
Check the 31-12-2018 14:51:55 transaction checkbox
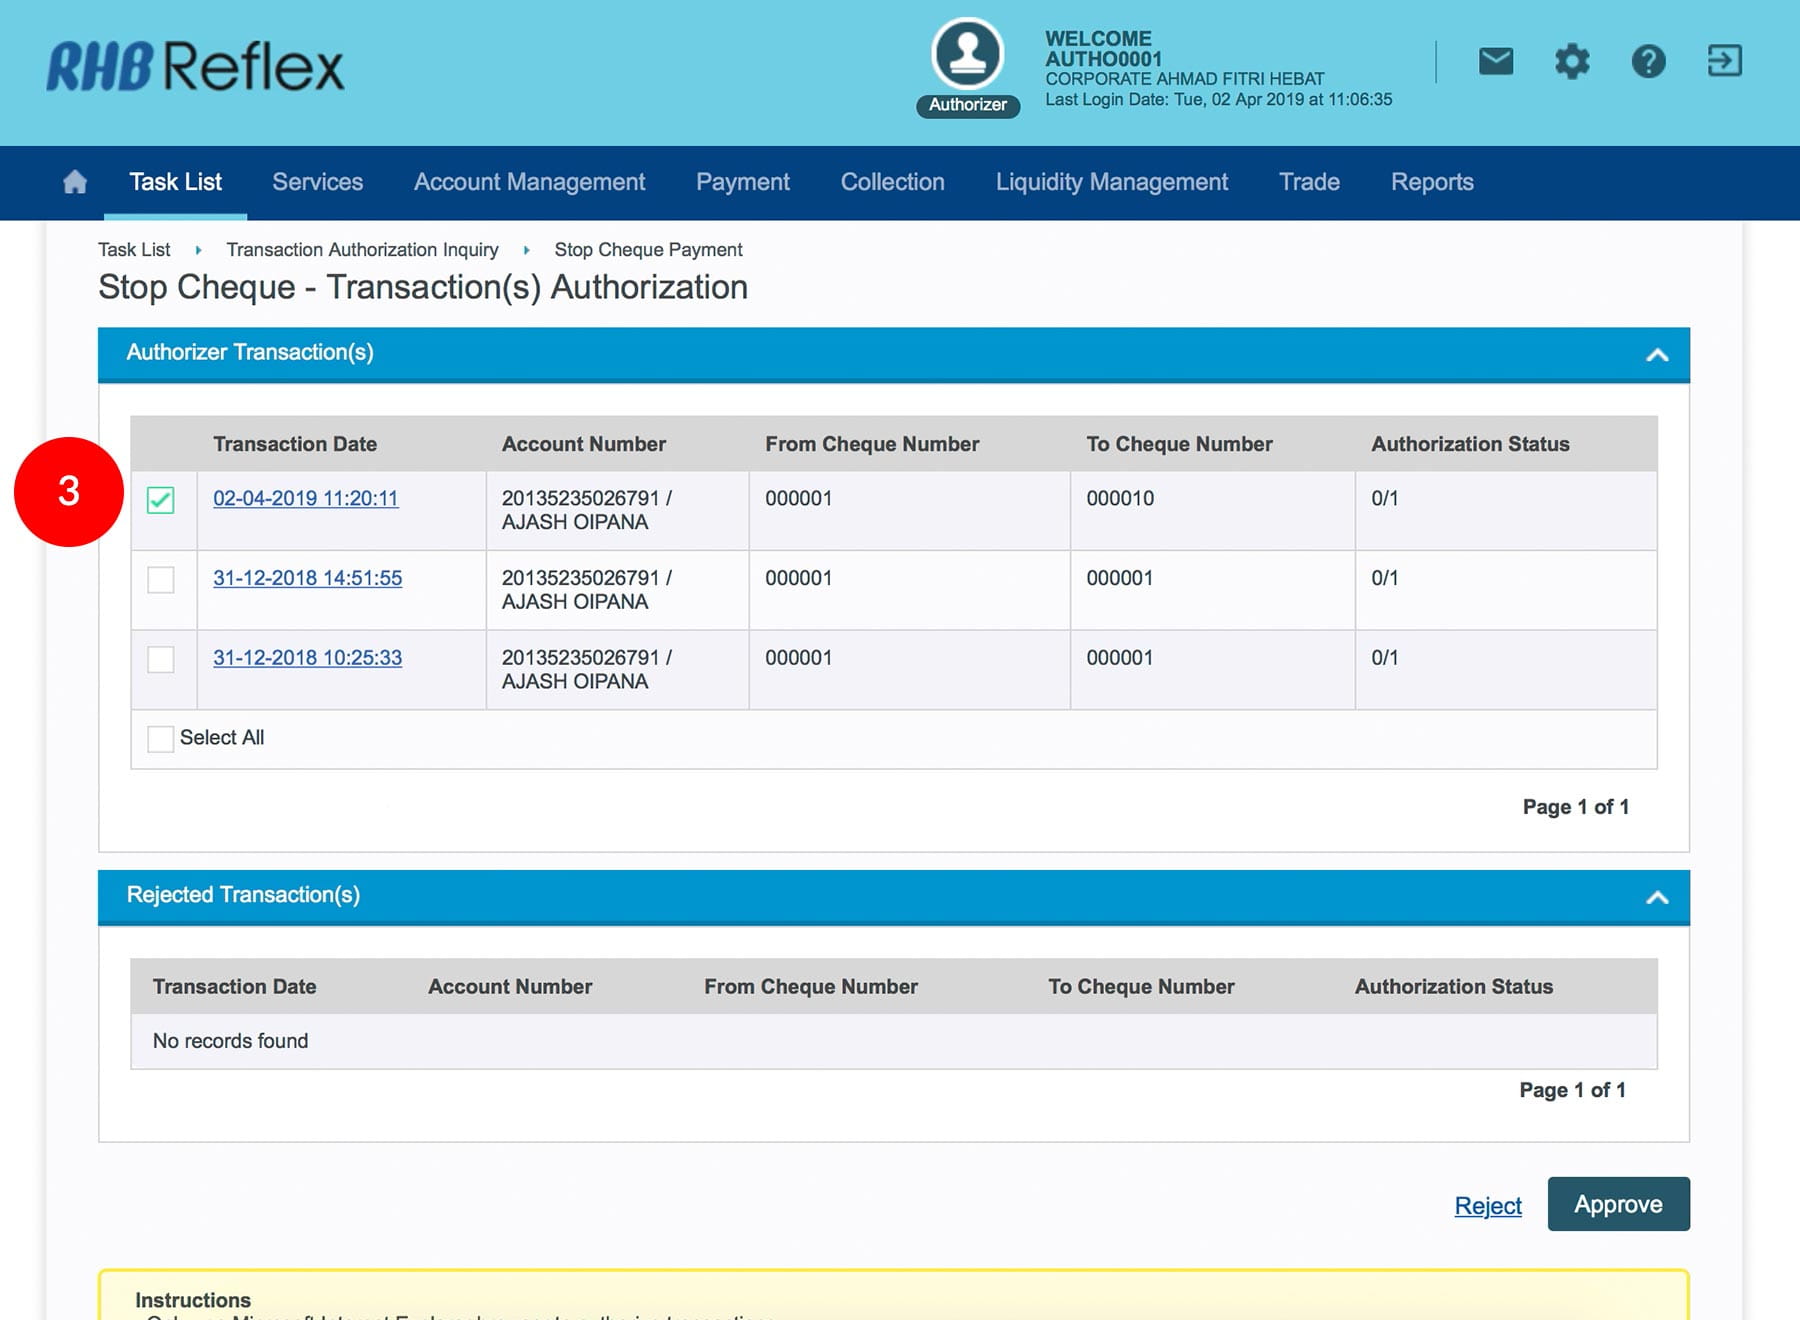click(161, 580)
